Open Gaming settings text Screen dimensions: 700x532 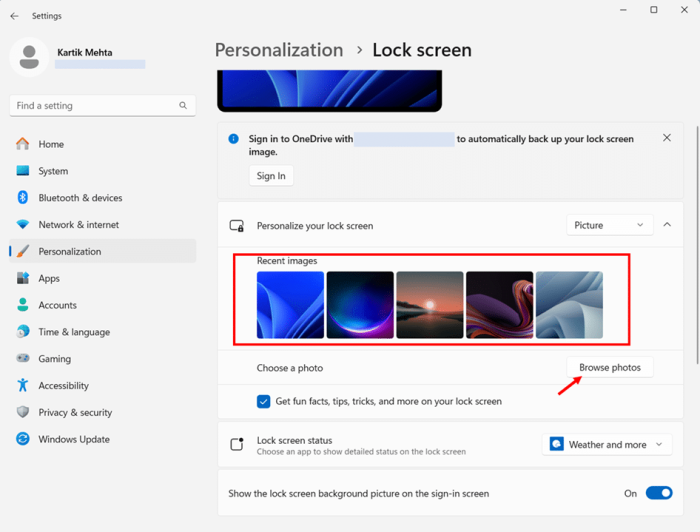[x=54, y=359]
